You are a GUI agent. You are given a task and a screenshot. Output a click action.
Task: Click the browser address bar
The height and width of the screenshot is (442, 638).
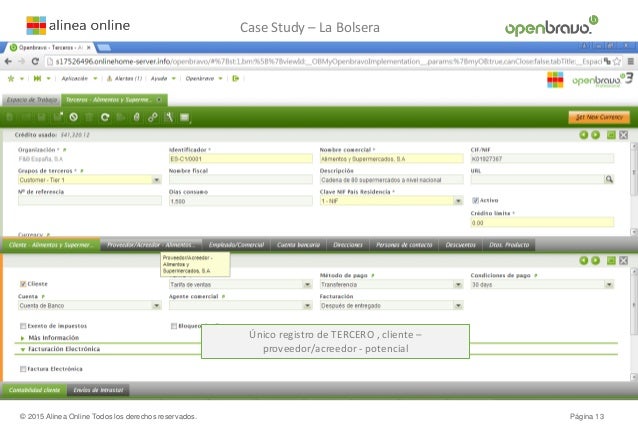[x=328, y=61]
